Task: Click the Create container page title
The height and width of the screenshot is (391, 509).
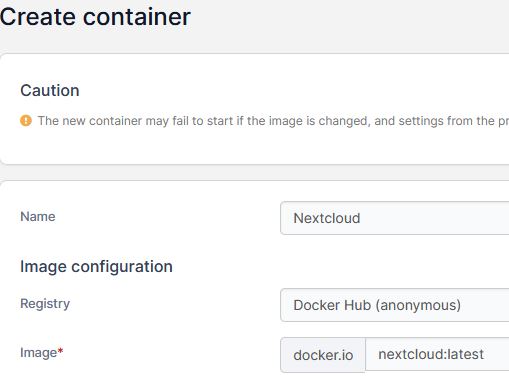Action: (95, 17)
